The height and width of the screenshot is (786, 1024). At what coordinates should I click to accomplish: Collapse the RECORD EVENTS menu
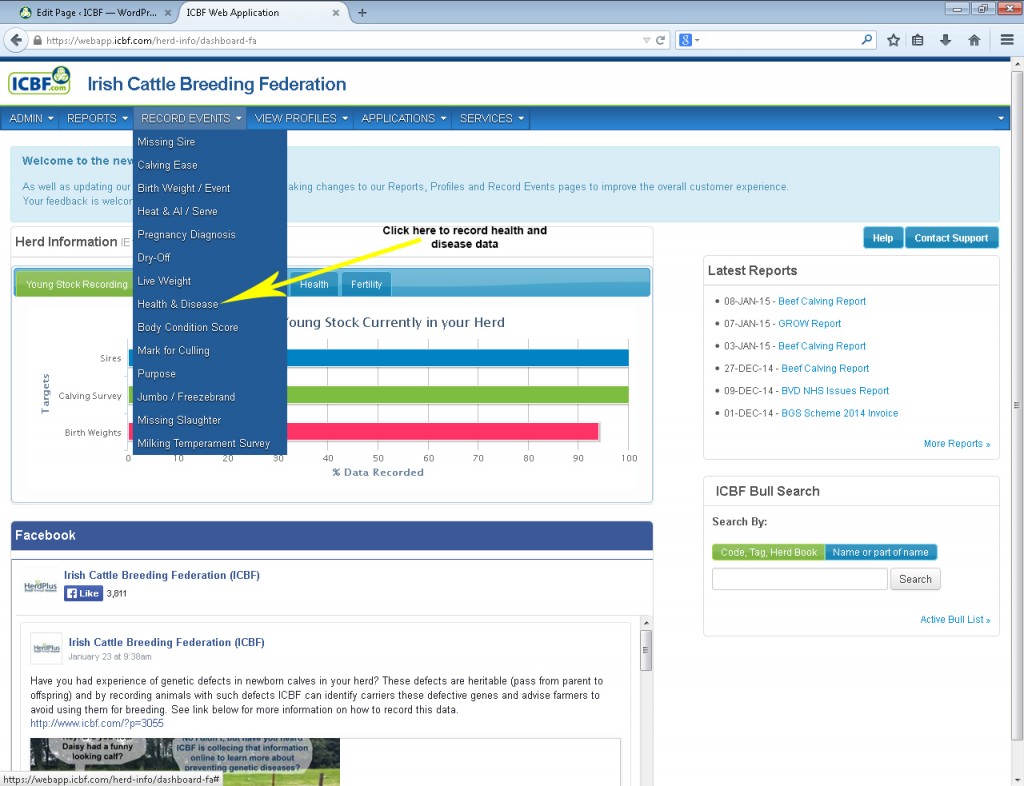click(x=191, y=118)
